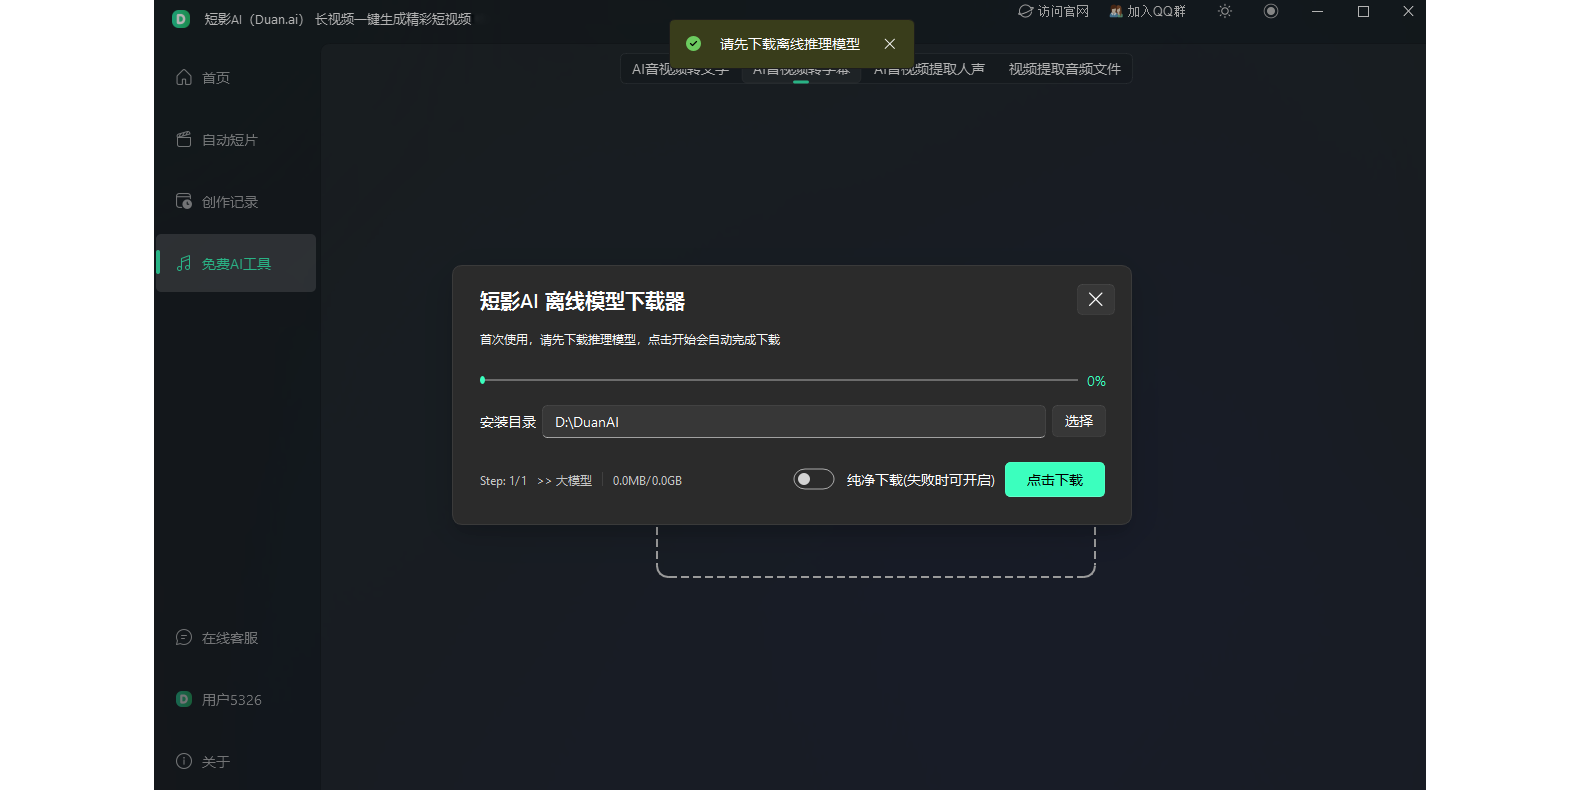Click the download progress bar
The image size is (1580, 790).
(x=780, y=380)
